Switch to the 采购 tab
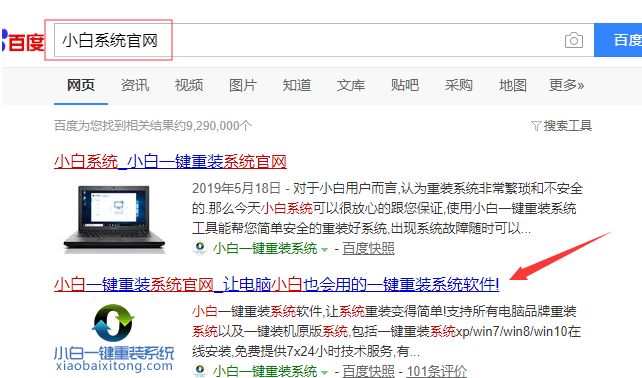The width and height of the screenshot is (642, 378). [459, 85]
